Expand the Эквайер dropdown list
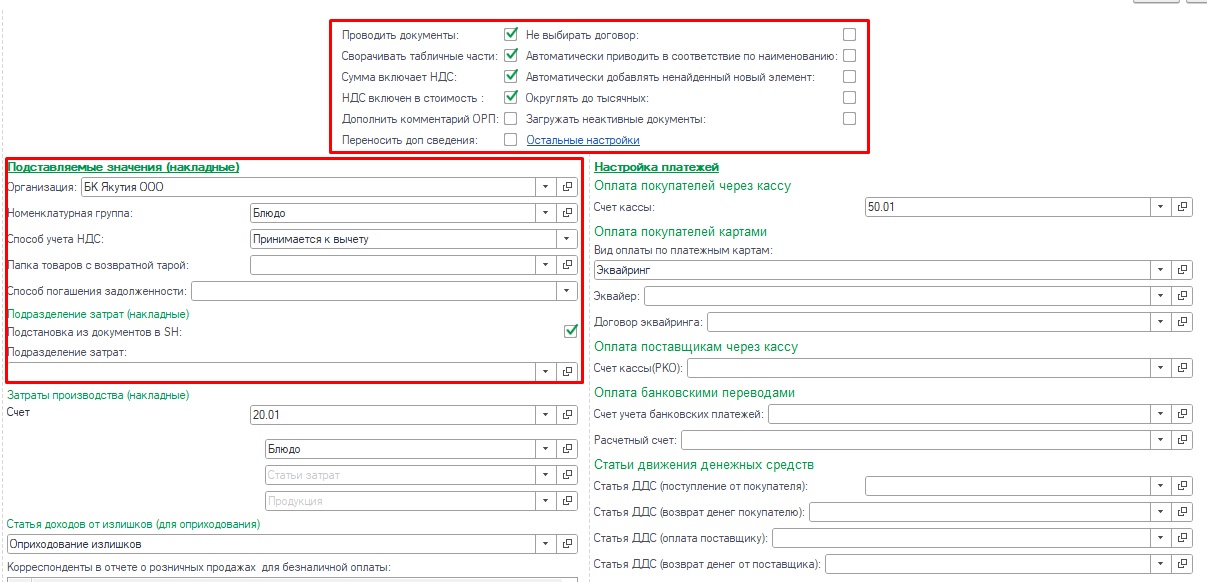 pos(1160,296)
